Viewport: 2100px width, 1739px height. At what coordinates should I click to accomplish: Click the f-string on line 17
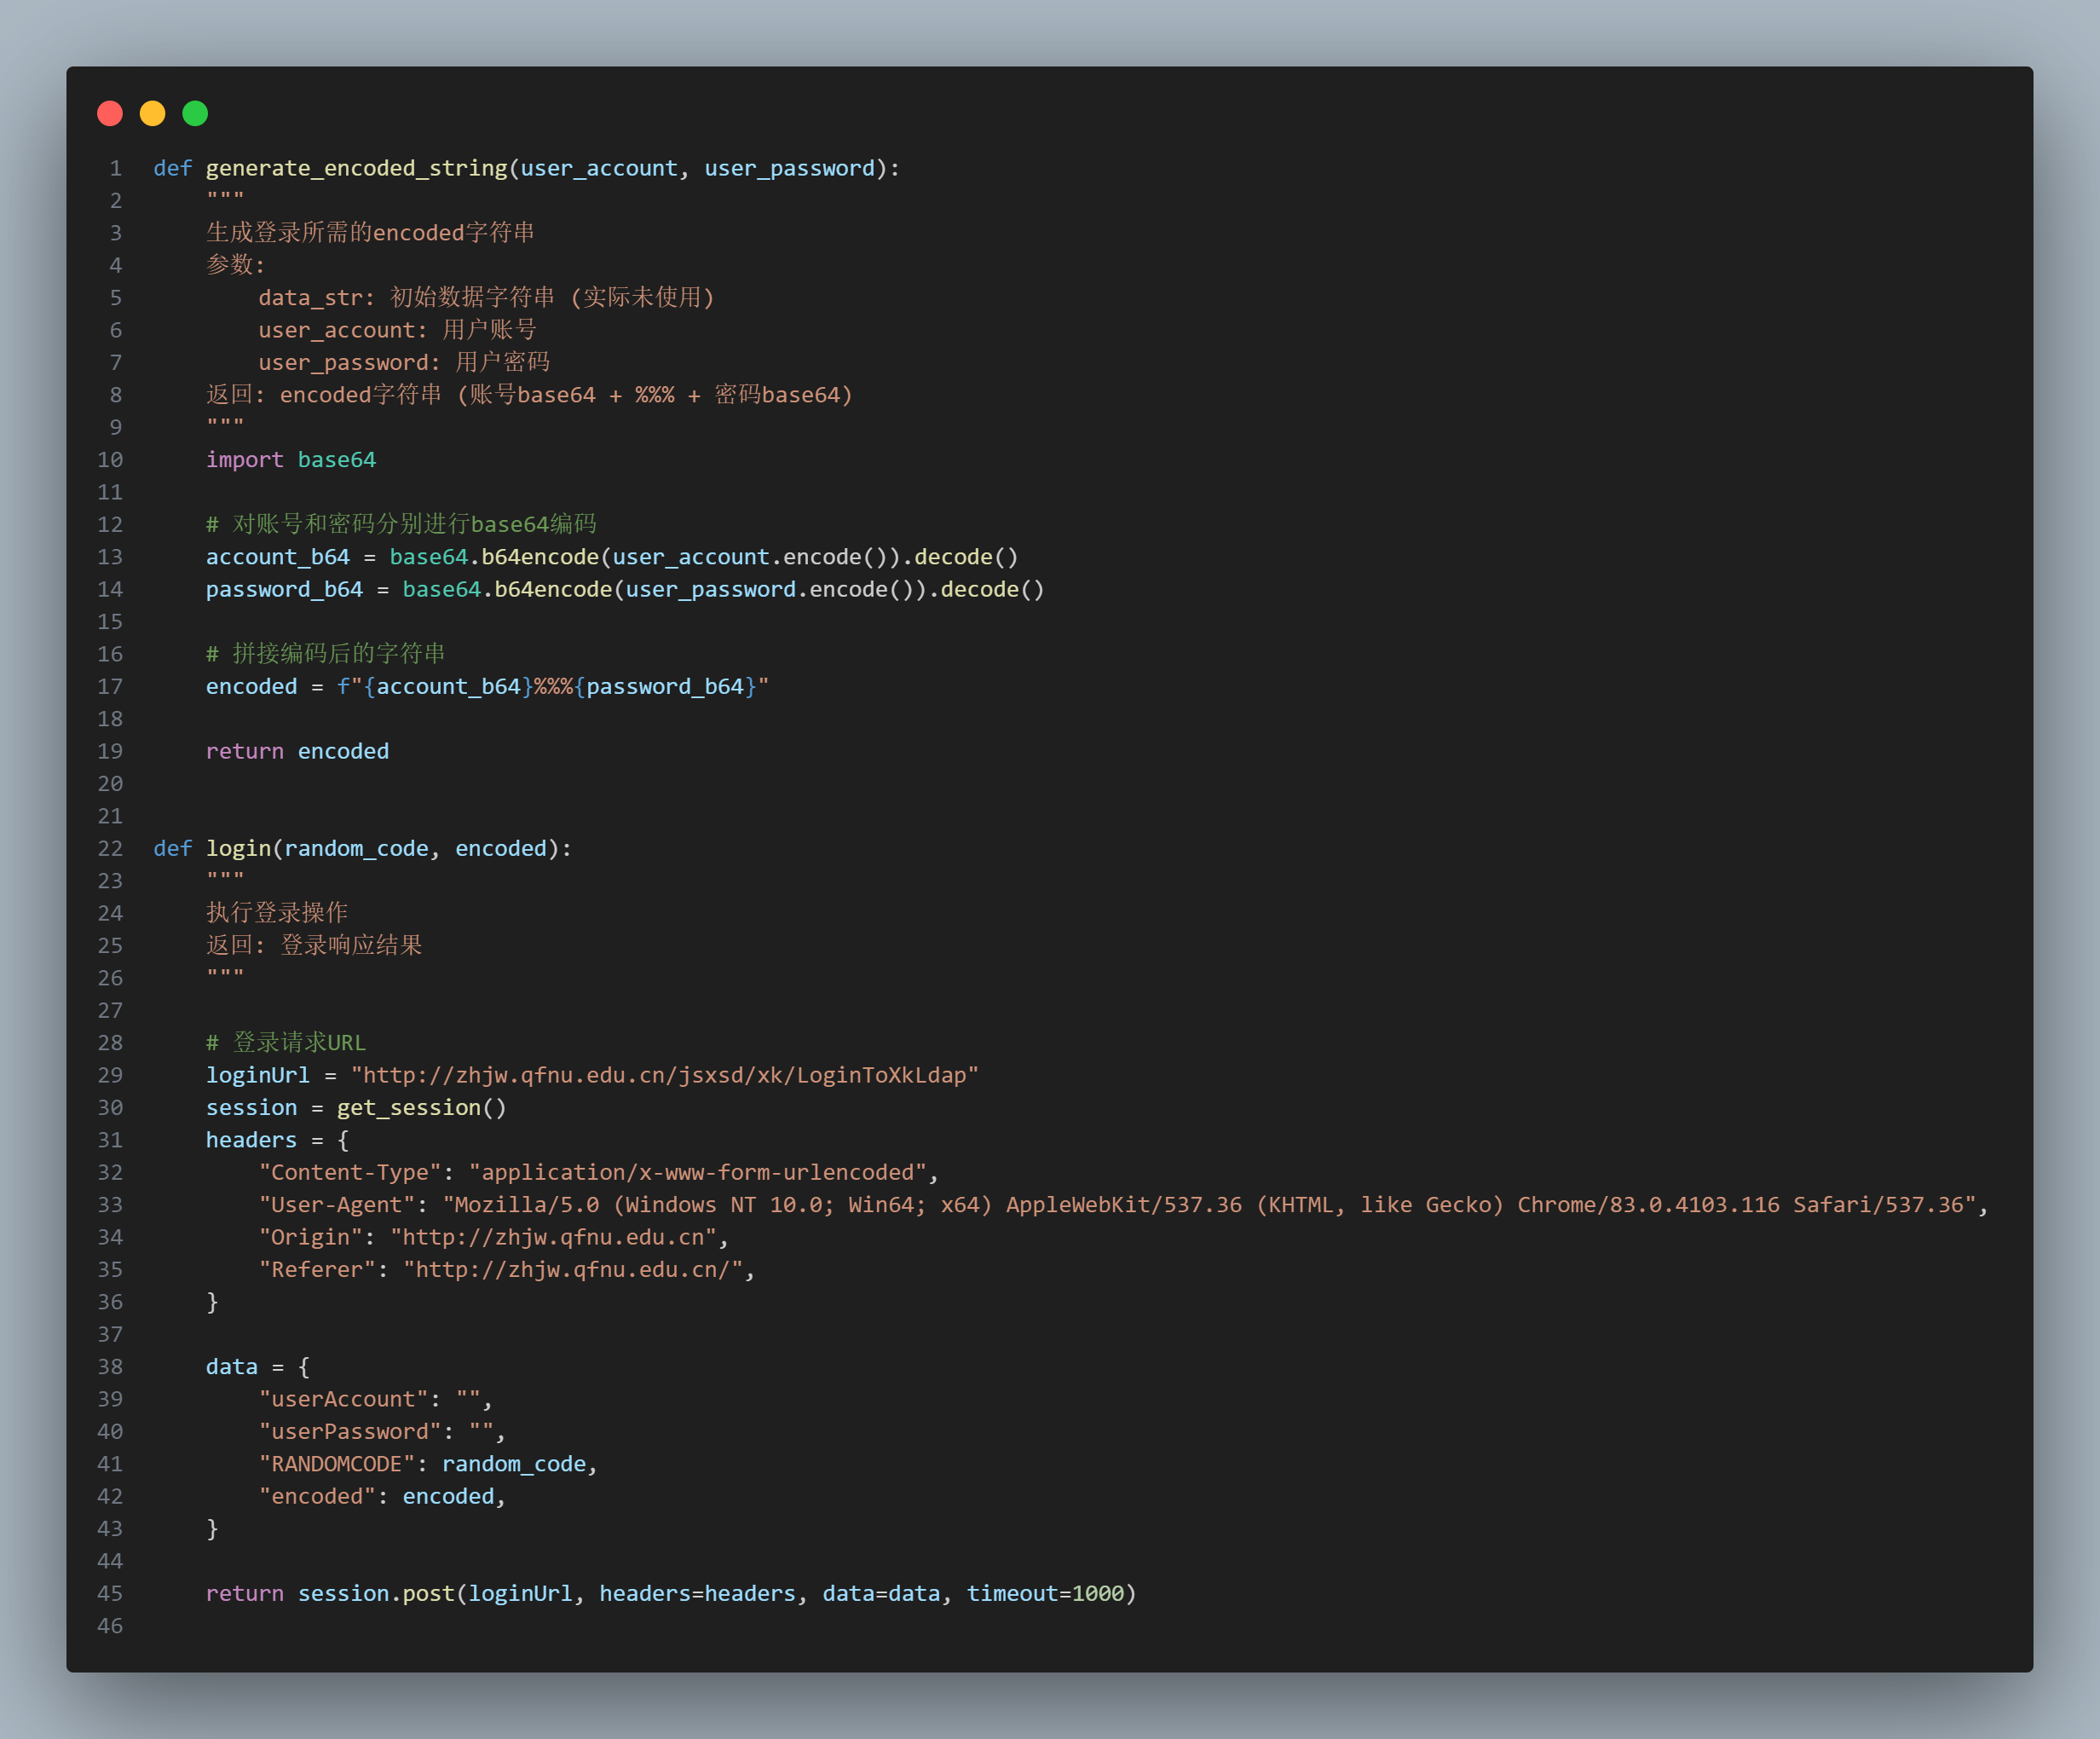[x=552, y=686]
